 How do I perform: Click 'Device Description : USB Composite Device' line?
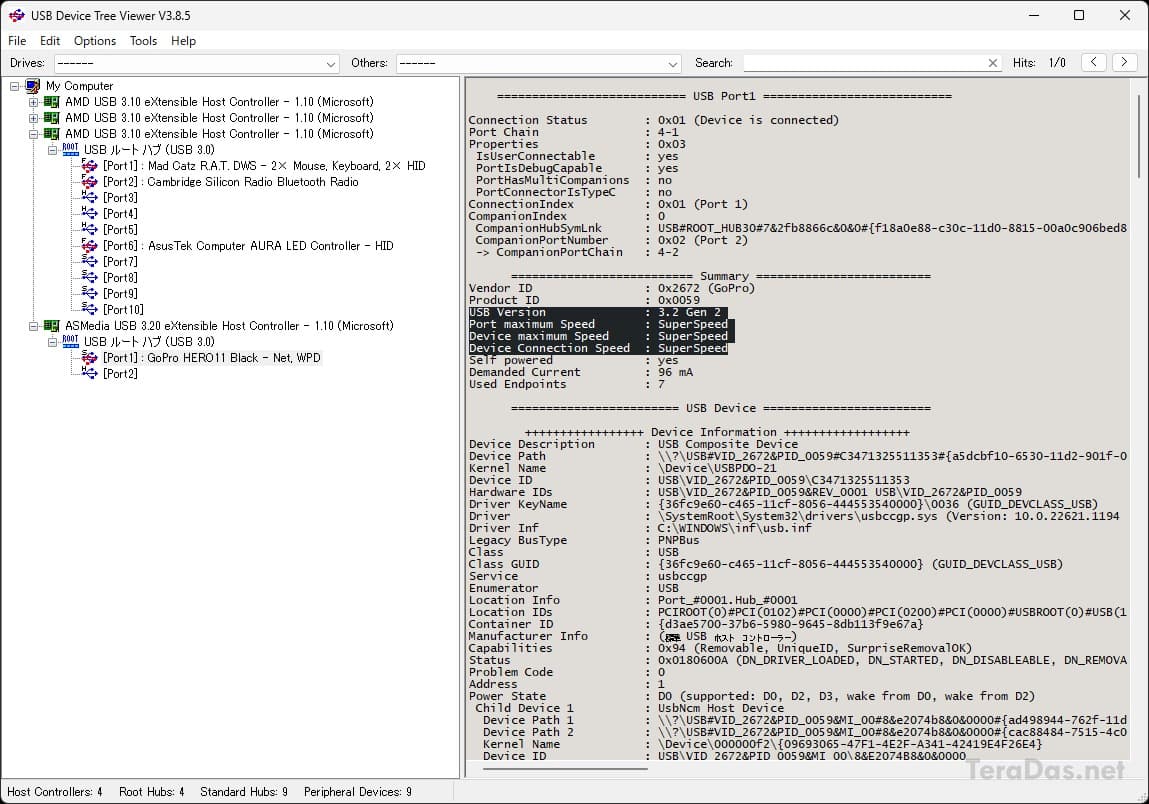coord(633,444)
